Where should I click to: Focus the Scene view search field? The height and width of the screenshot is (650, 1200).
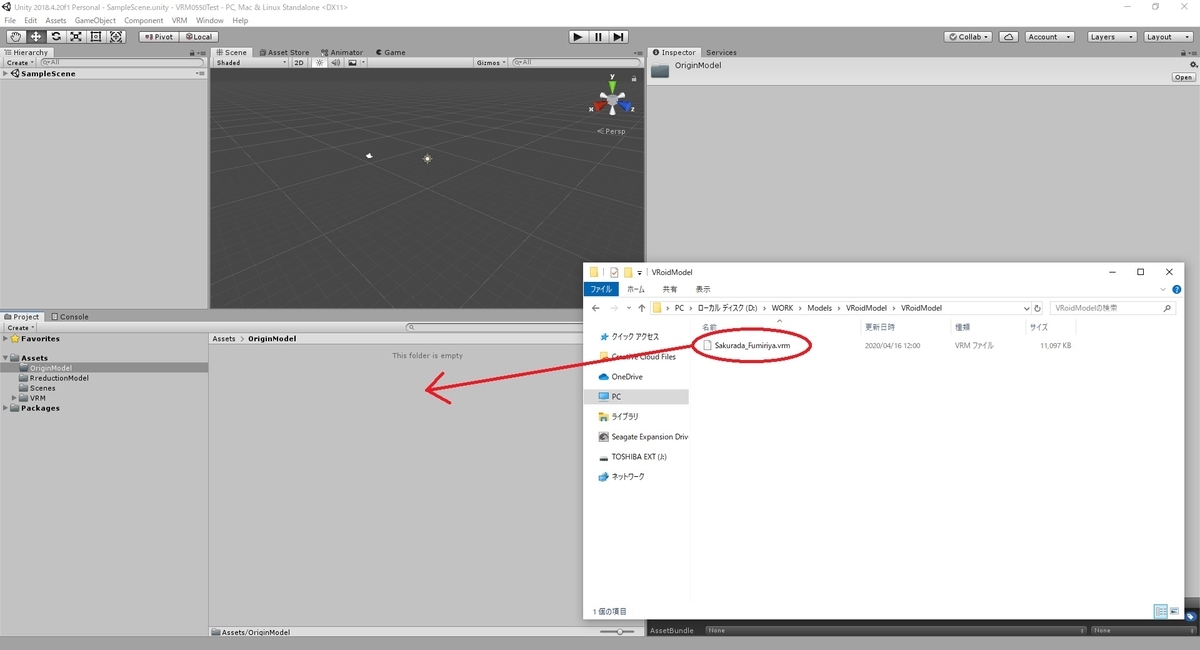(575, 62)
